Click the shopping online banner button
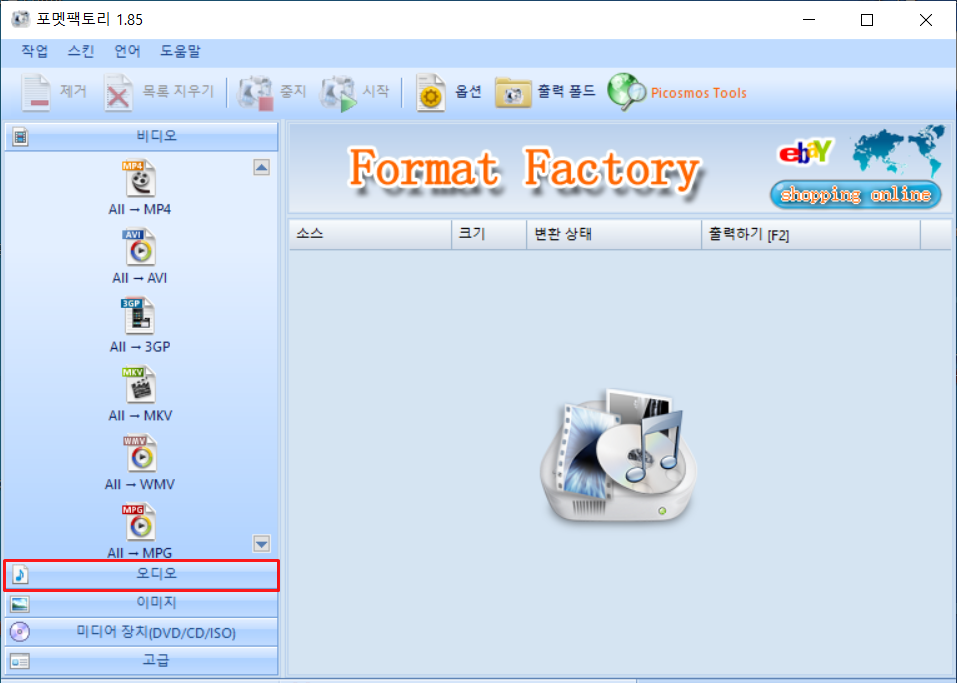Image resolution: width=957 pixels, height=683 pixels. point(856,195)
